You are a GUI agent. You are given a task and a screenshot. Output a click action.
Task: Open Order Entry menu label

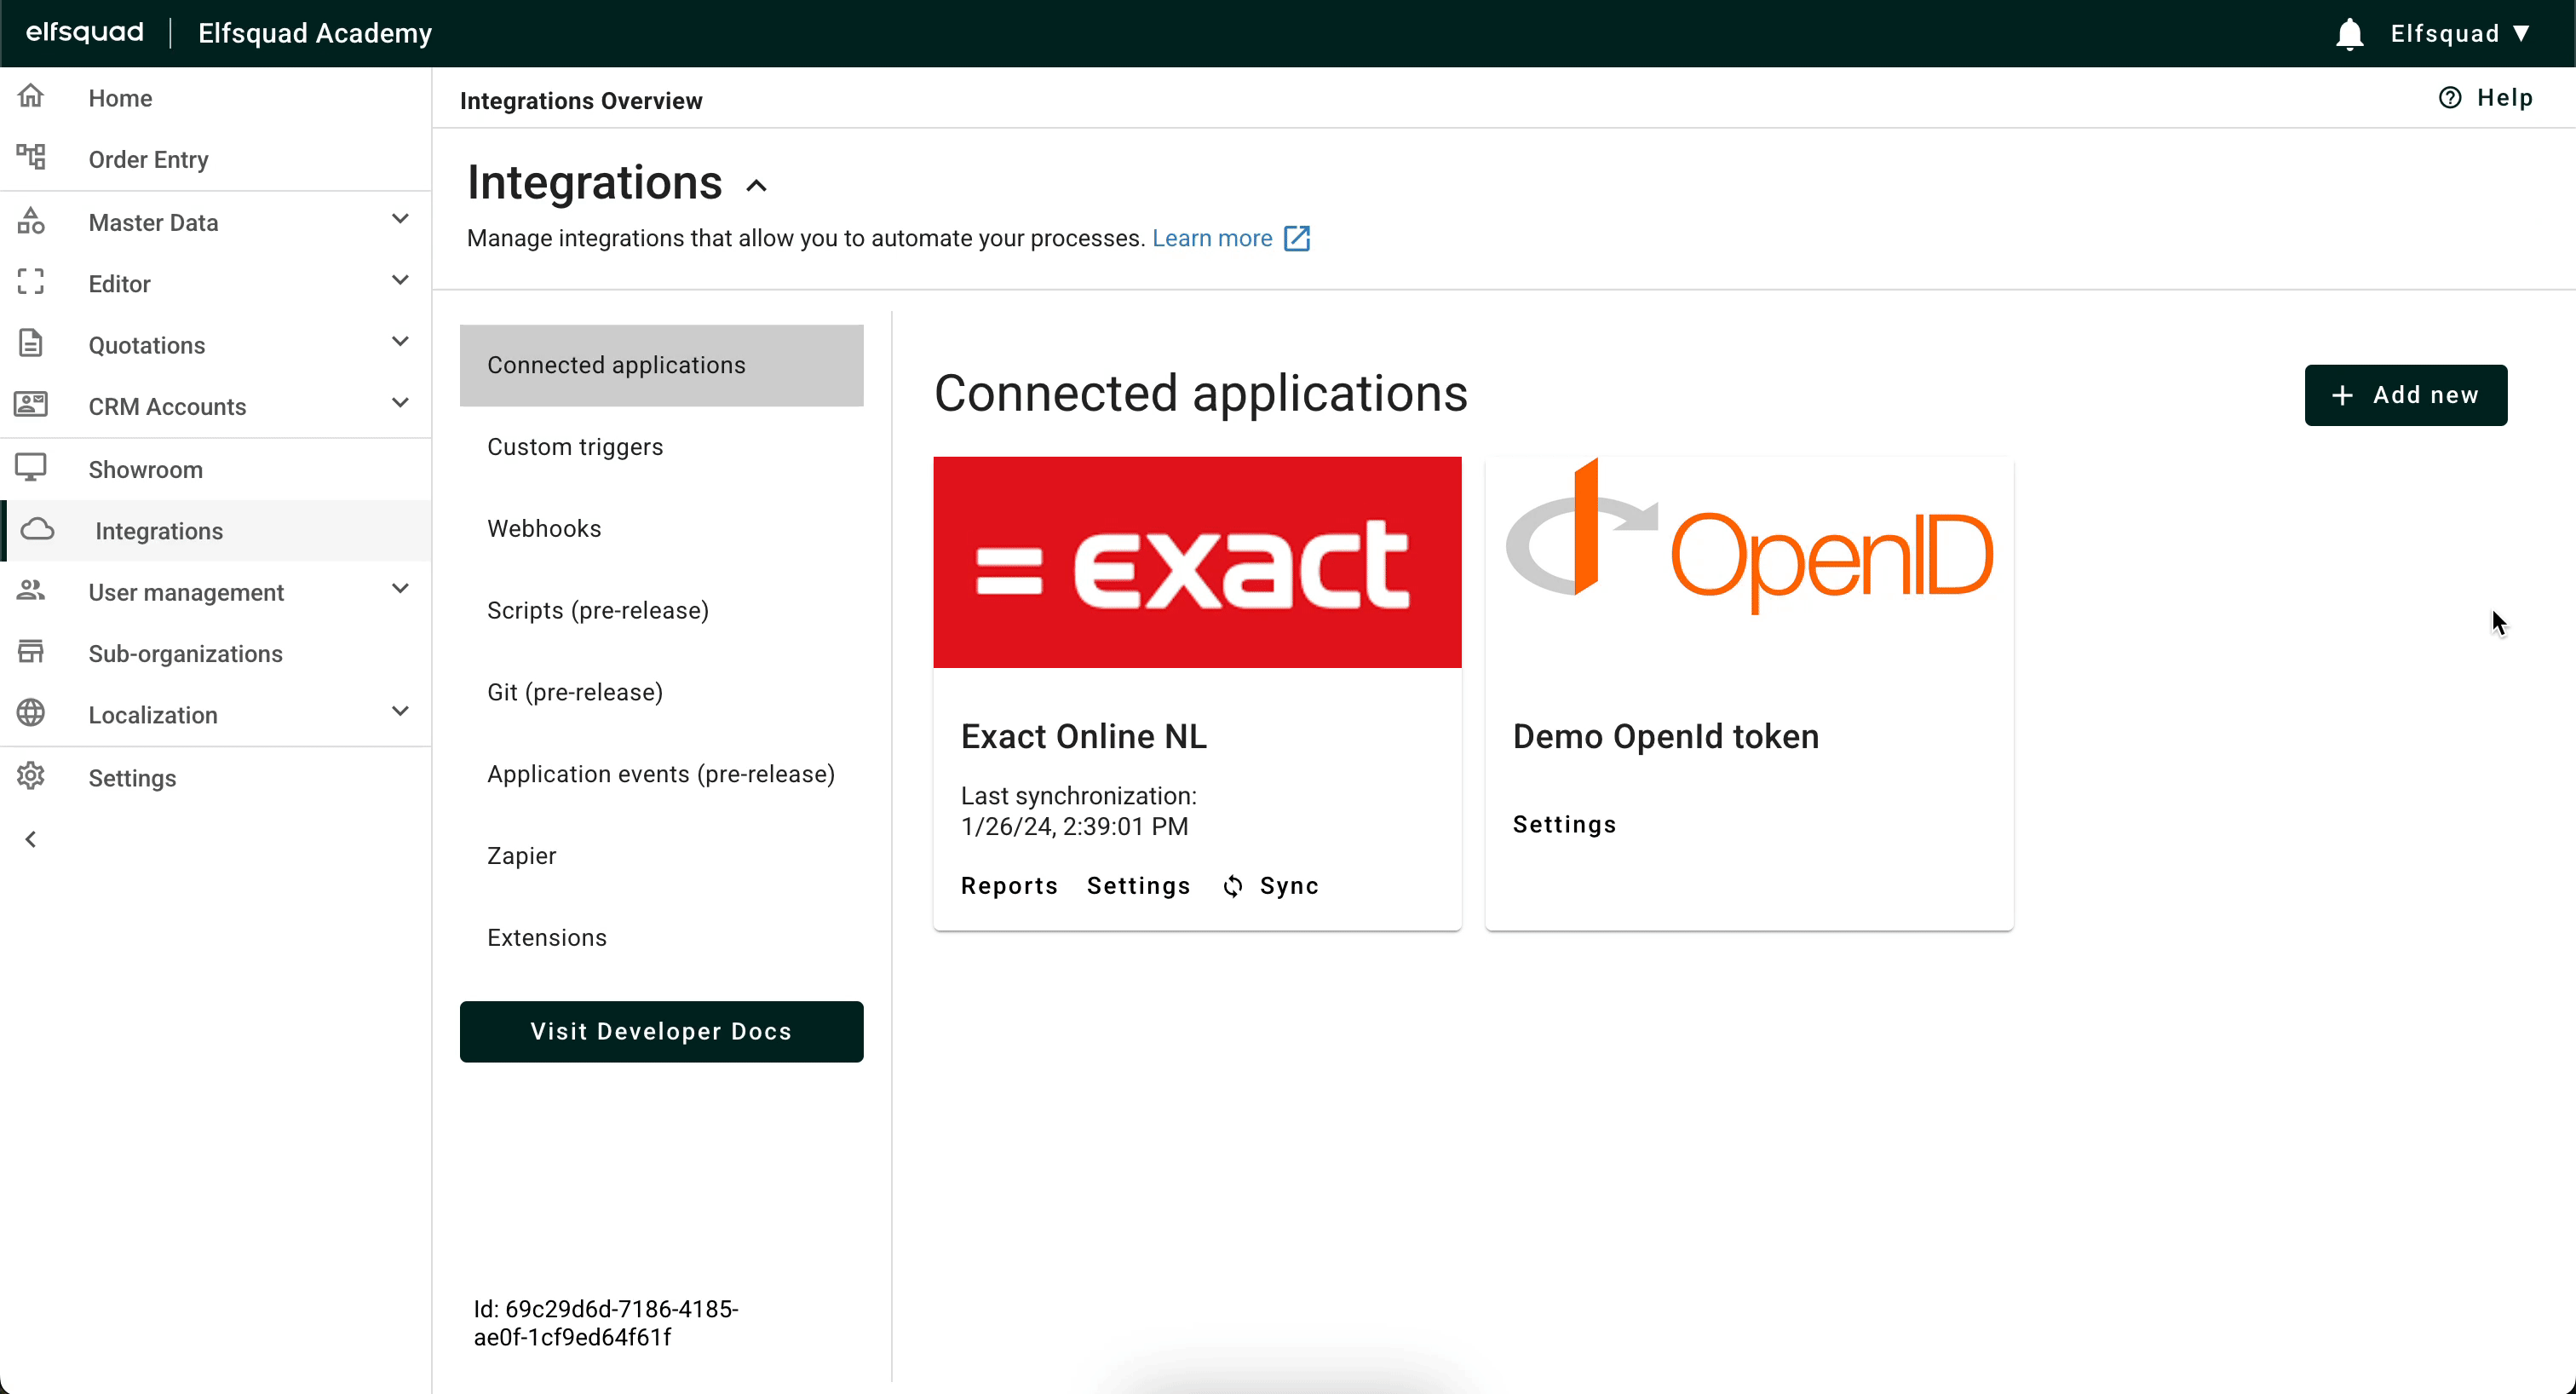pos(148,159)
